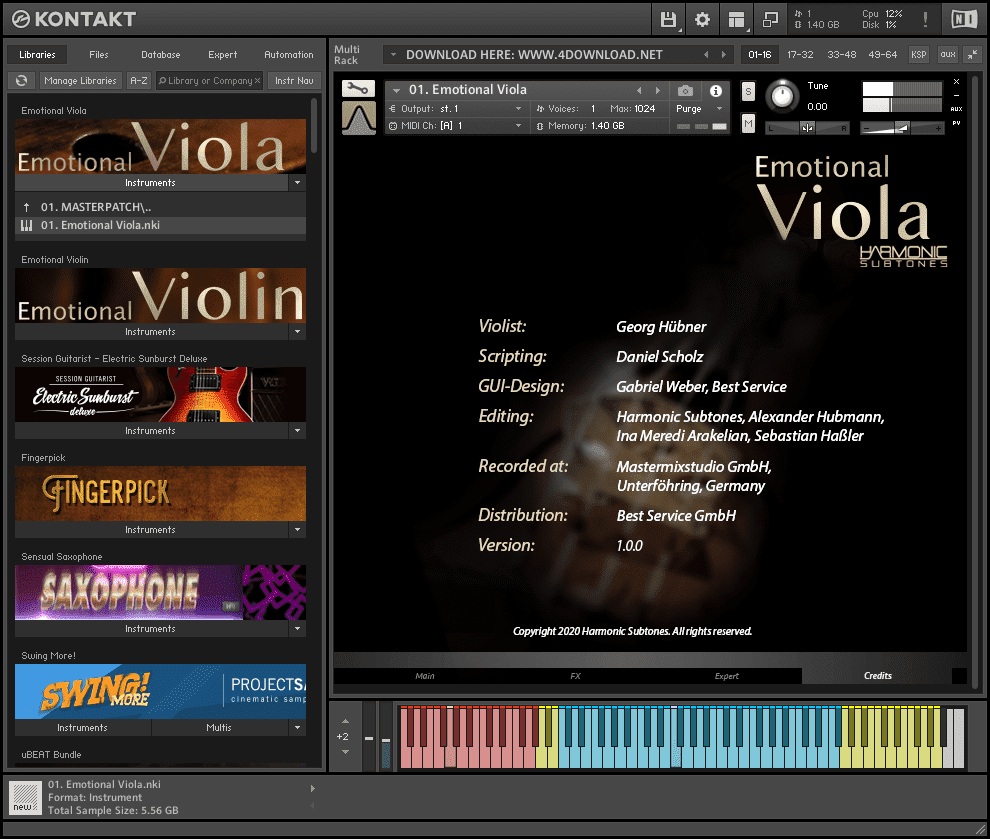Image resolution: width=990 pixels, height=839 pixels.
Task: Open Emotional Violin Instruments button
Action: coord(151,332)
